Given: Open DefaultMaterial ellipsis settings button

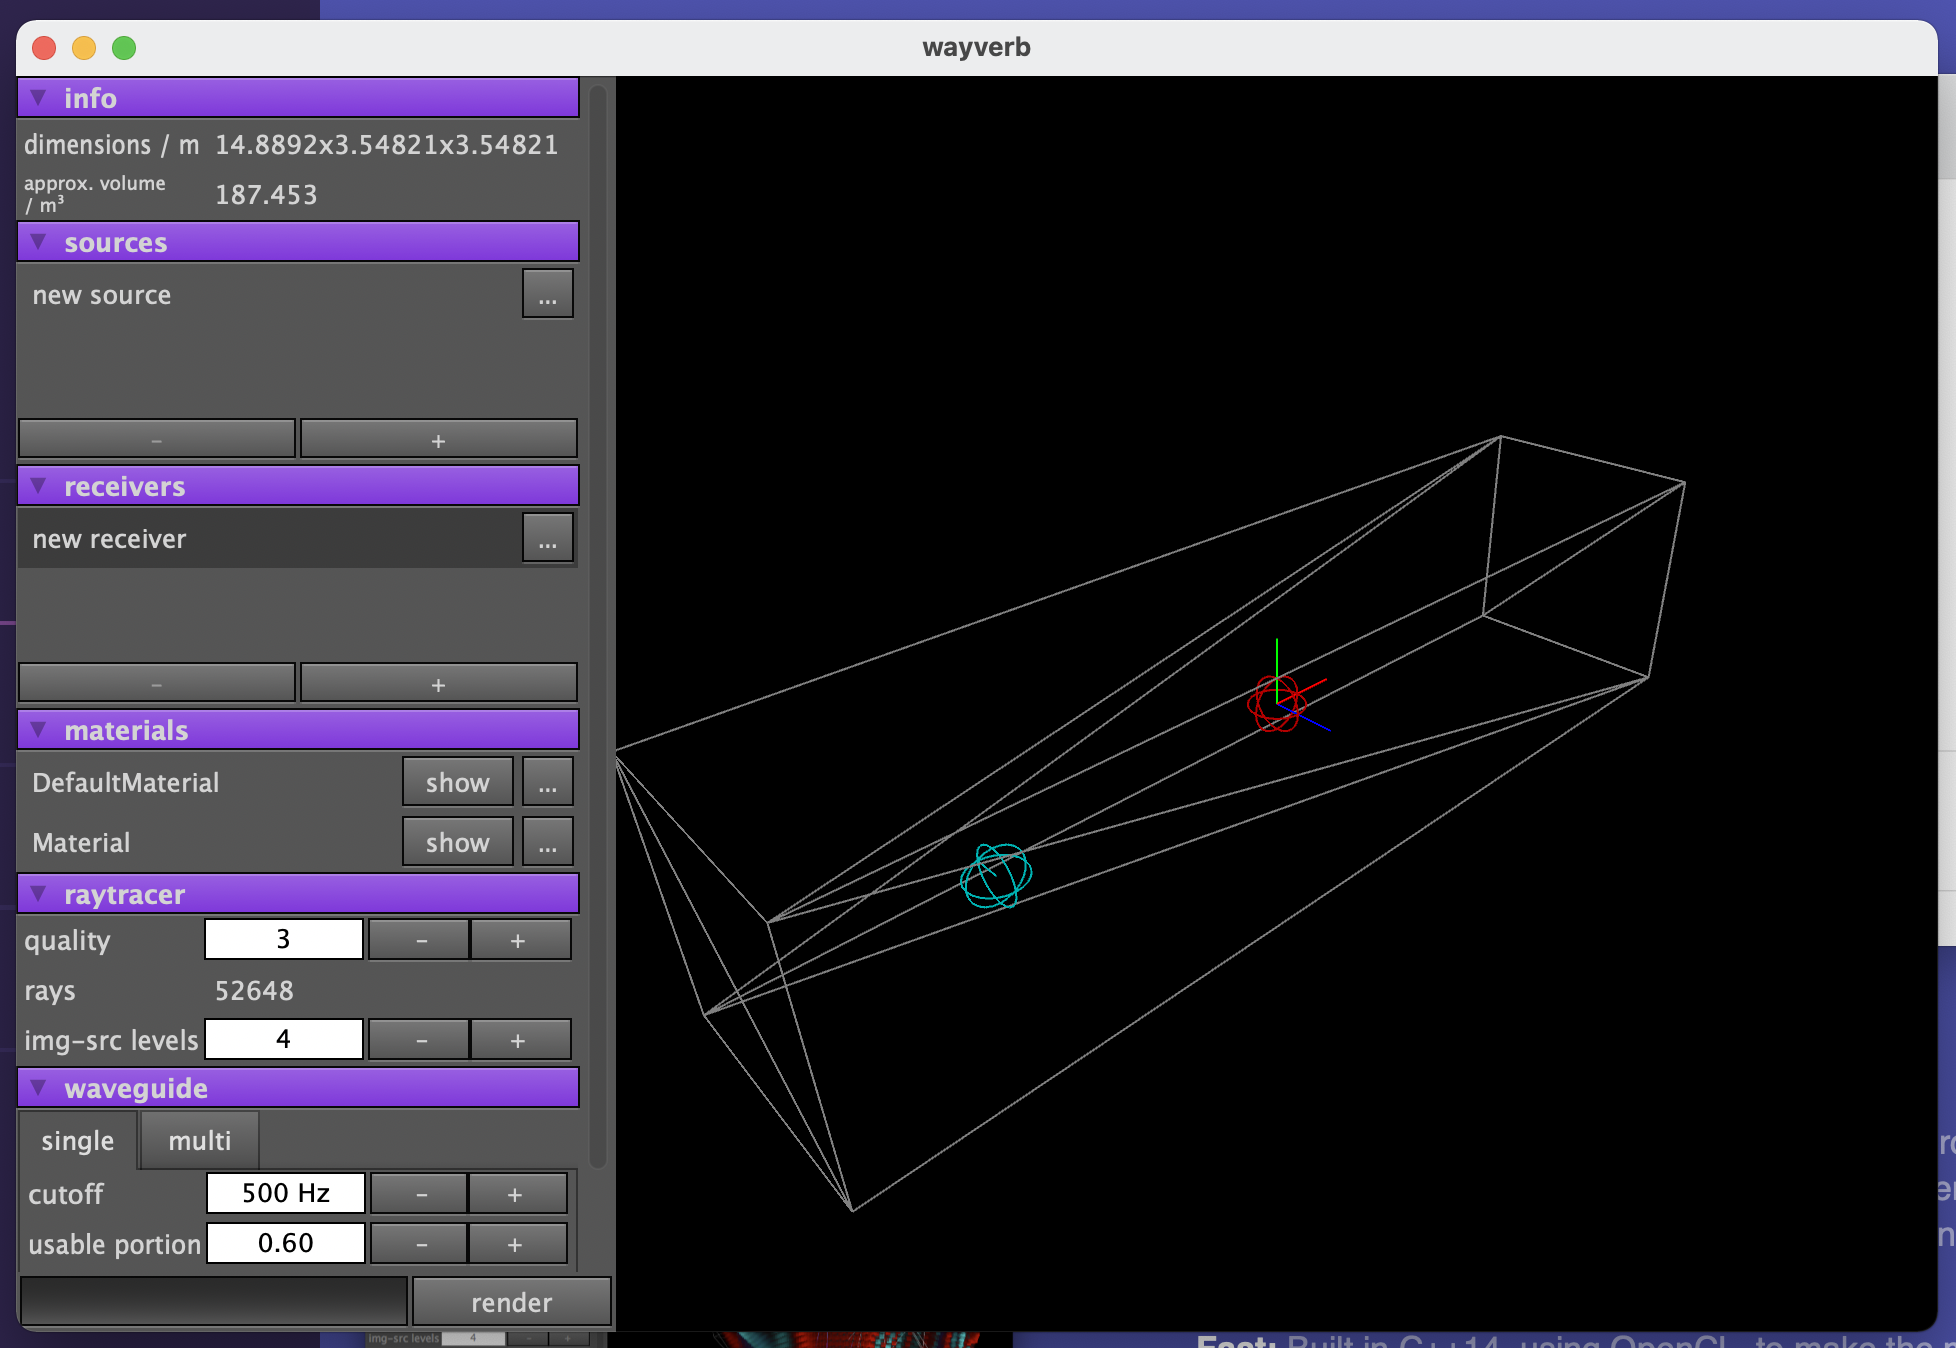Looking at the screenshot, I should click(x=547, y=782).
